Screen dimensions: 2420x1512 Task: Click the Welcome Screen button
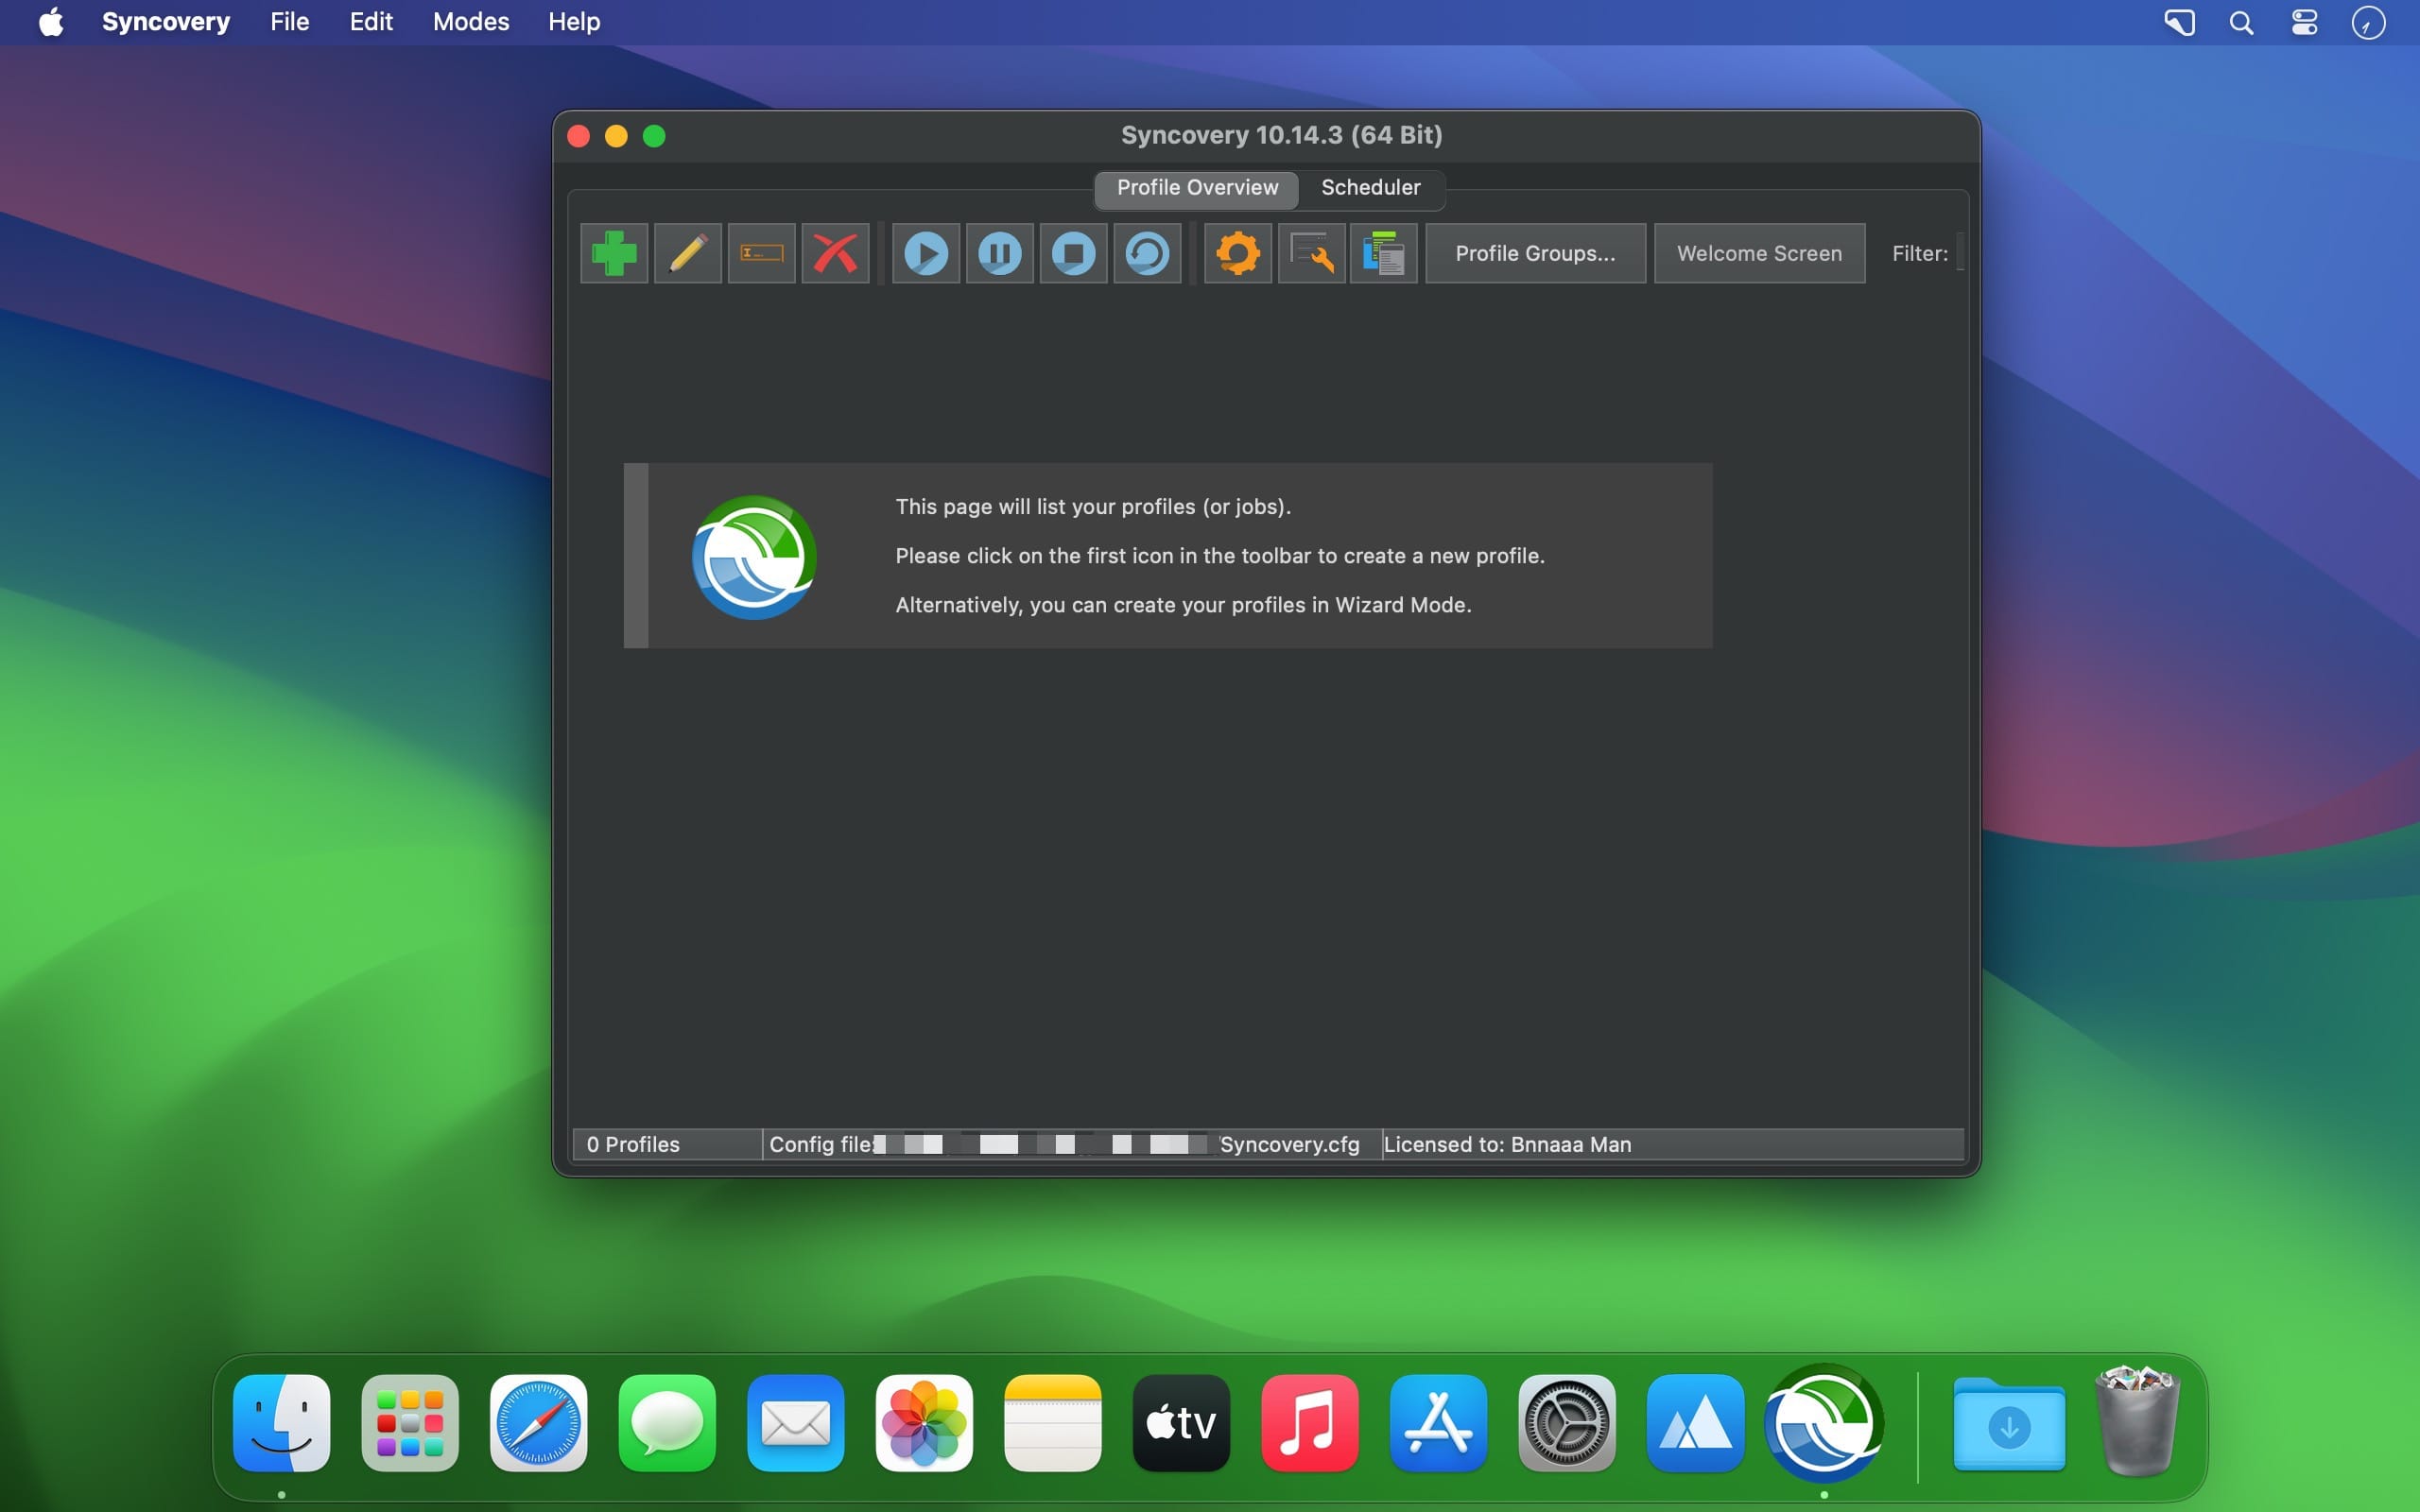click(x=1759, y=253)
